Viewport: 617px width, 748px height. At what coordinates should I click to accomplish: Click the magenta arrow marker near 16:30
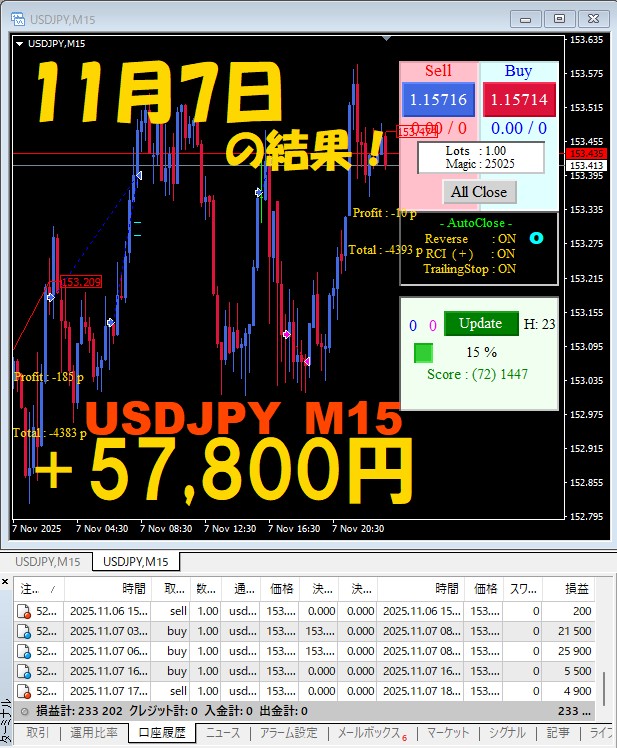point(286,334)
